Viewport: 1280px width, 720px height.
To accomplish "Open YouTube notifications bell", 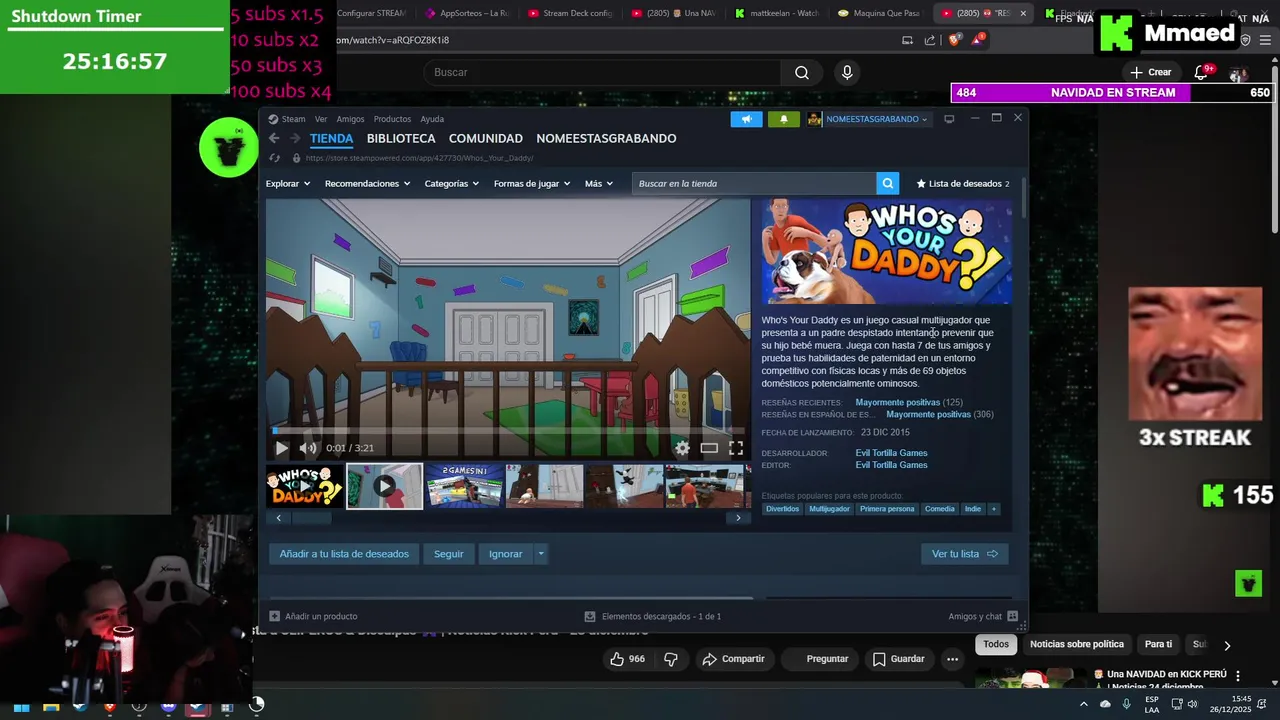I will click(1202, 72).
